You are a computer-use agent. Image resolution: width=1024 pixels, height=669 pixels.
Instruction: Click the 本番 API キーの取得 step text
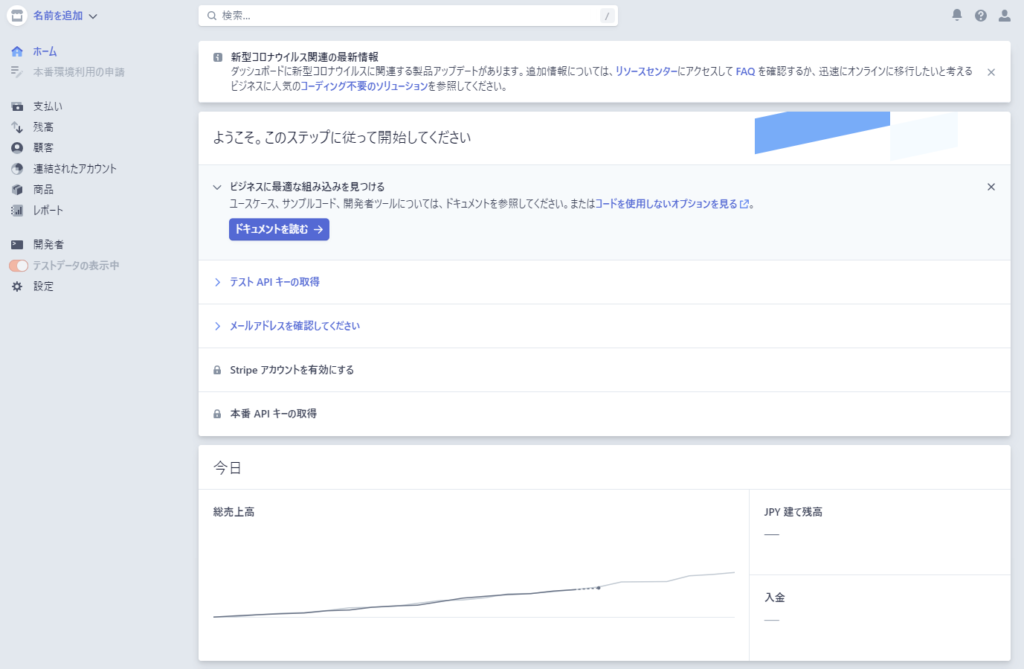pyautogui.click(x=273, y=414)
